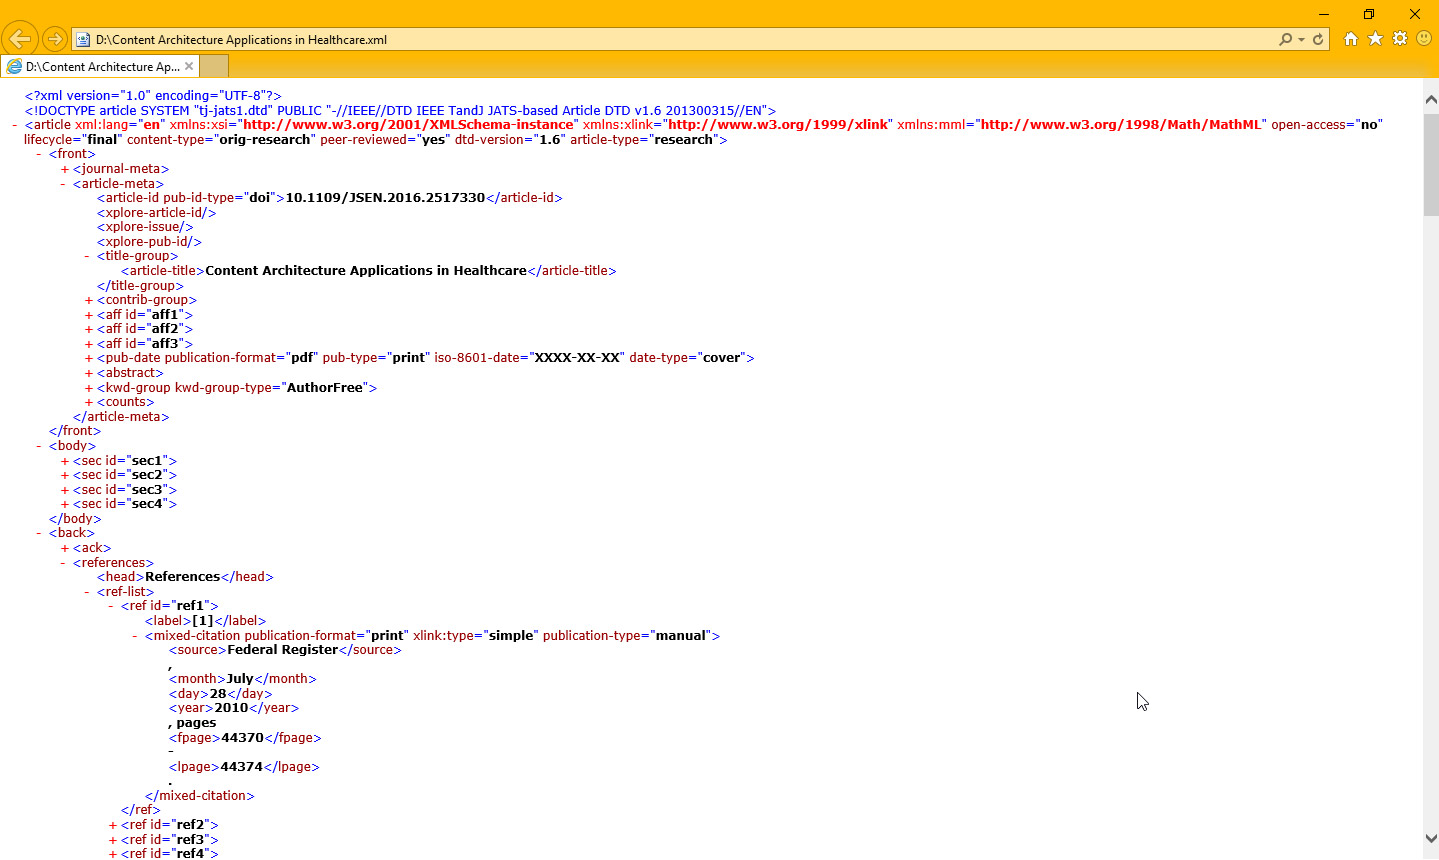The height and width of the screenshot is (860, 1439).
Task: Click the XMLSchema-instance namespace URL
Action: click(409, 125)
